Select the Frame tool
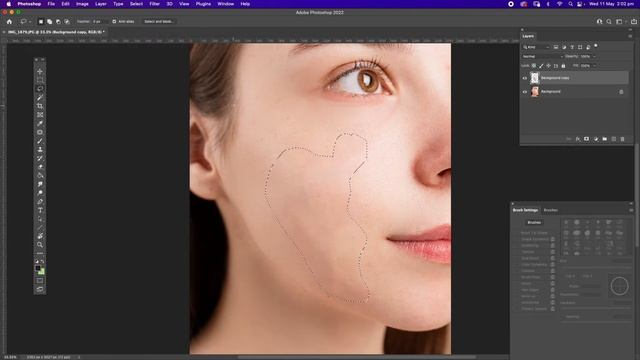Screen dimensions: 640x360 [x=40, y=115]
